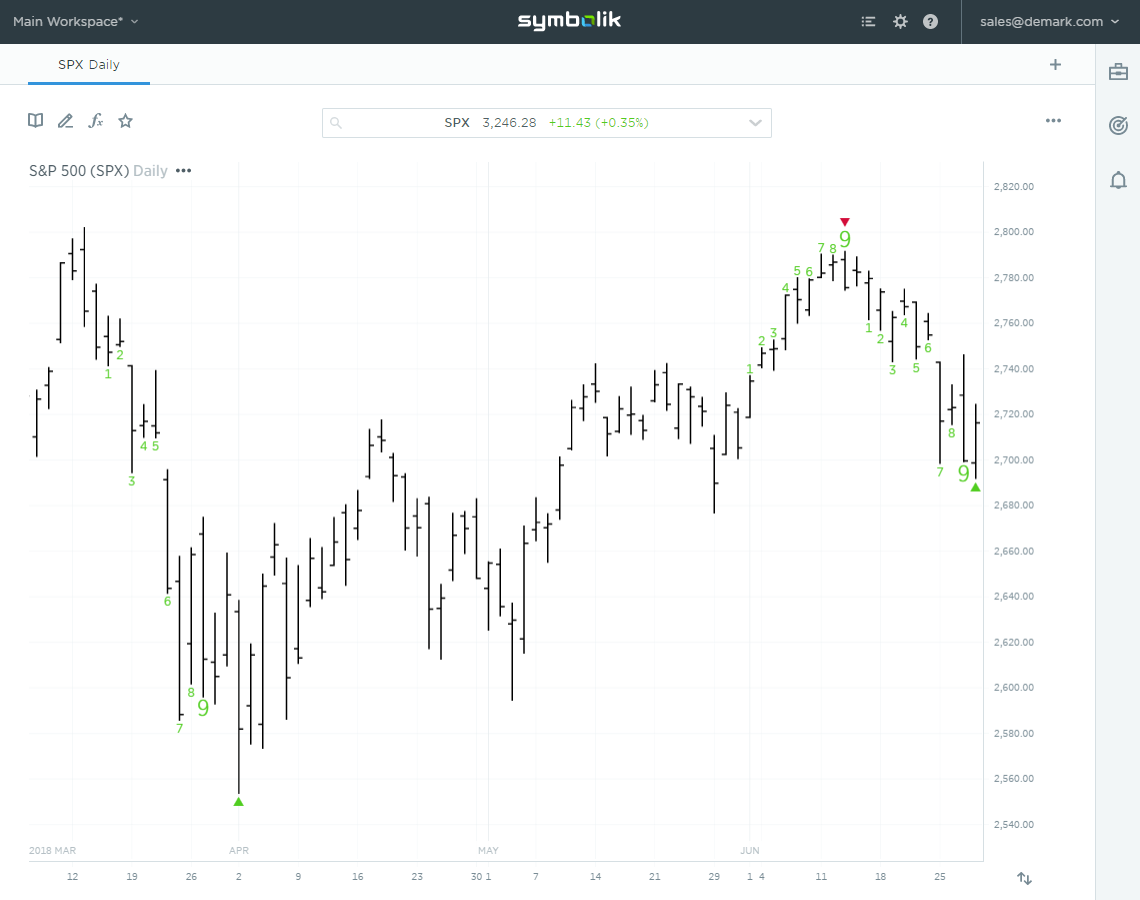Click the list icon in the top bar
This screenshot has width=1140, height=900.
tap(868, 20)
